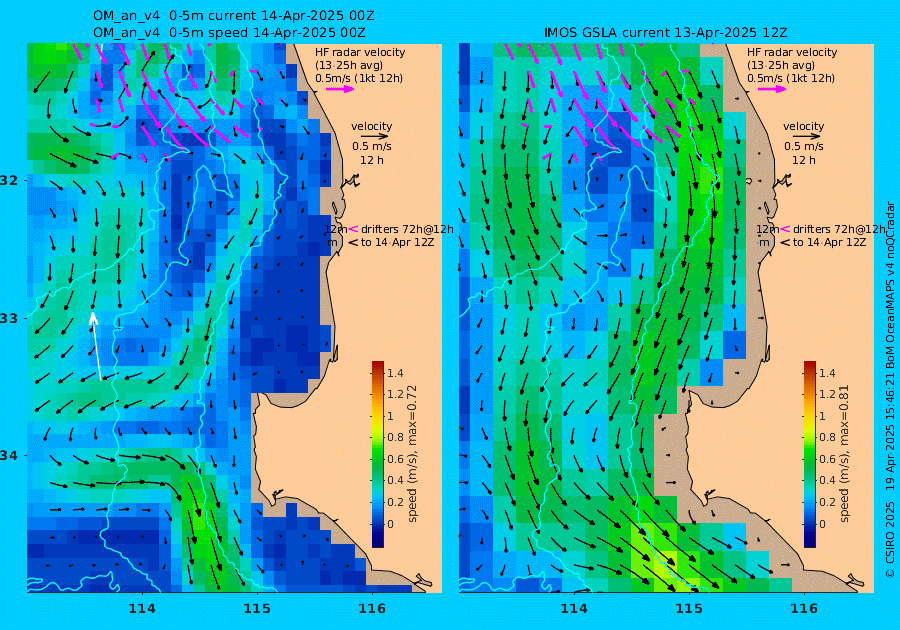The width and height of the screenshot is (900, 630).
Task: Click the '0.4' tick on left colorbar
Action: [x=395, y=481]
